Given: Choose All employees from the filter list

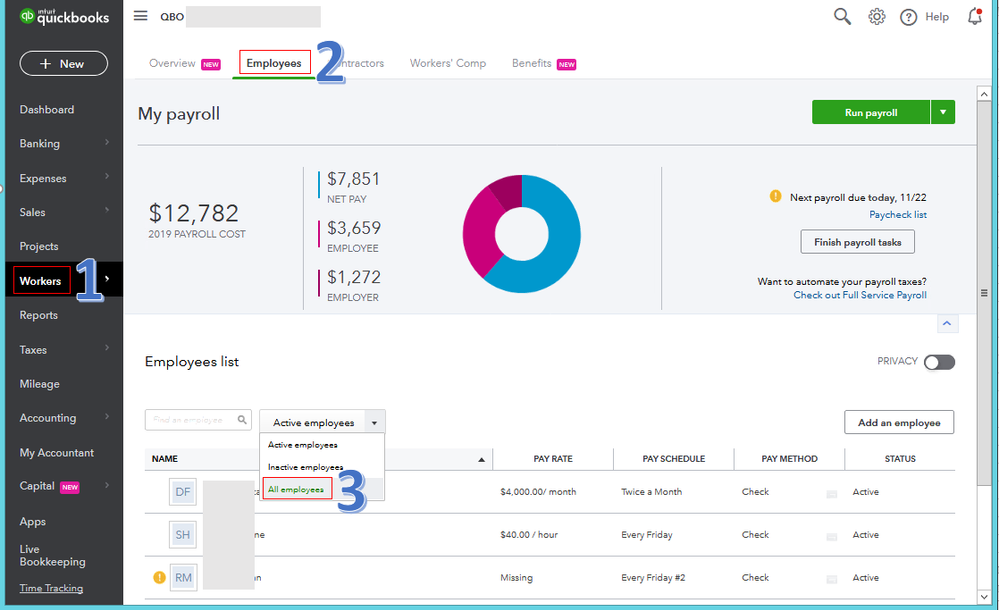Looking at the screenshot, I should [x=296, y=490].
